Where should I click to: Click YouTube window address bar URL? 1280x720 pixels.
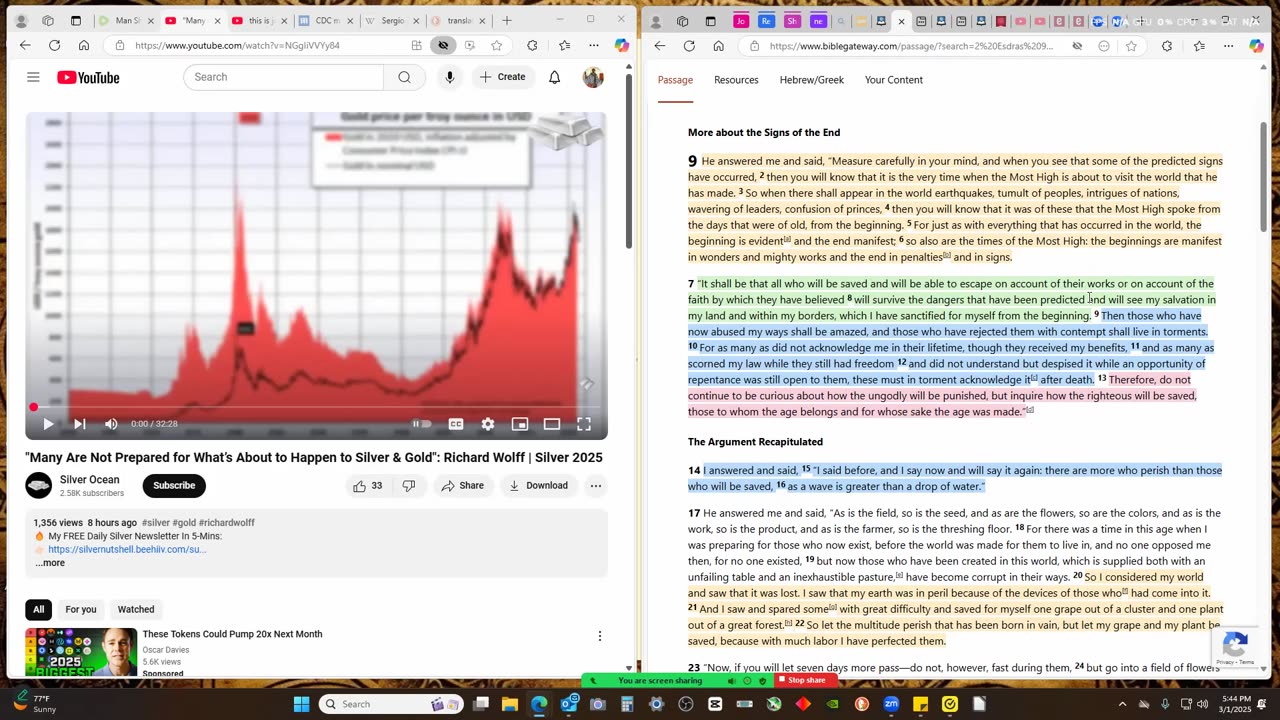click(x=237, y=45)
